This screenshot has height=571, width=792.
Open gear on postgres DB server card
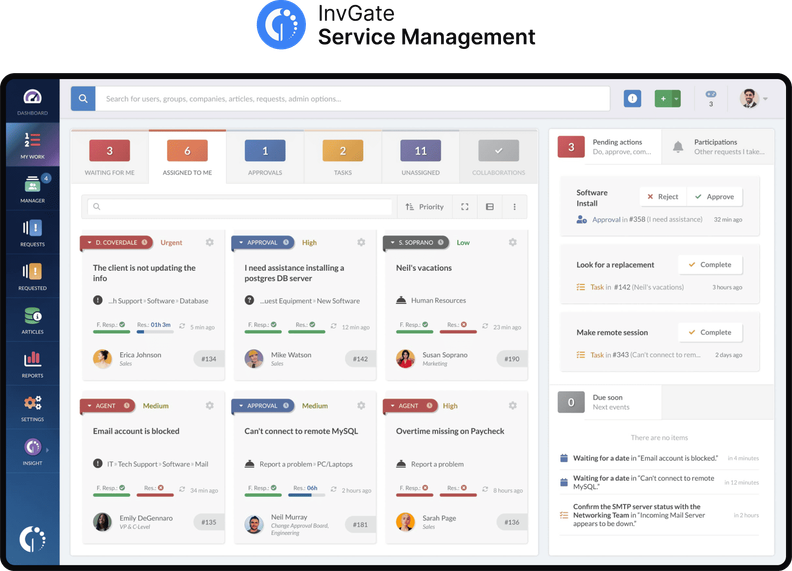click(361, 243)
